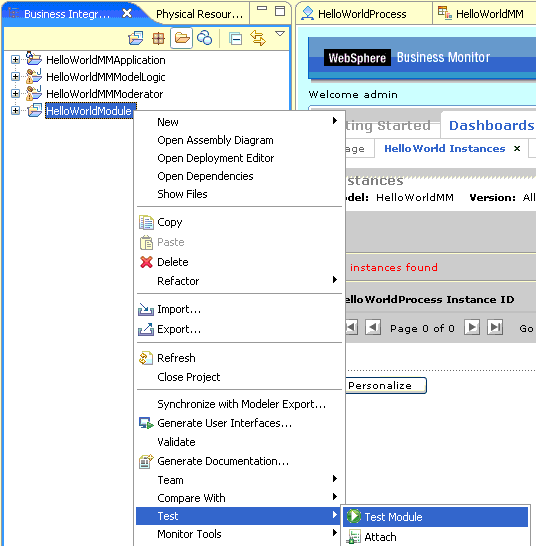
Task: Select the HelloWorldMMModelLogic project icon
Action: pyautogui.click(x=34, y=76)
